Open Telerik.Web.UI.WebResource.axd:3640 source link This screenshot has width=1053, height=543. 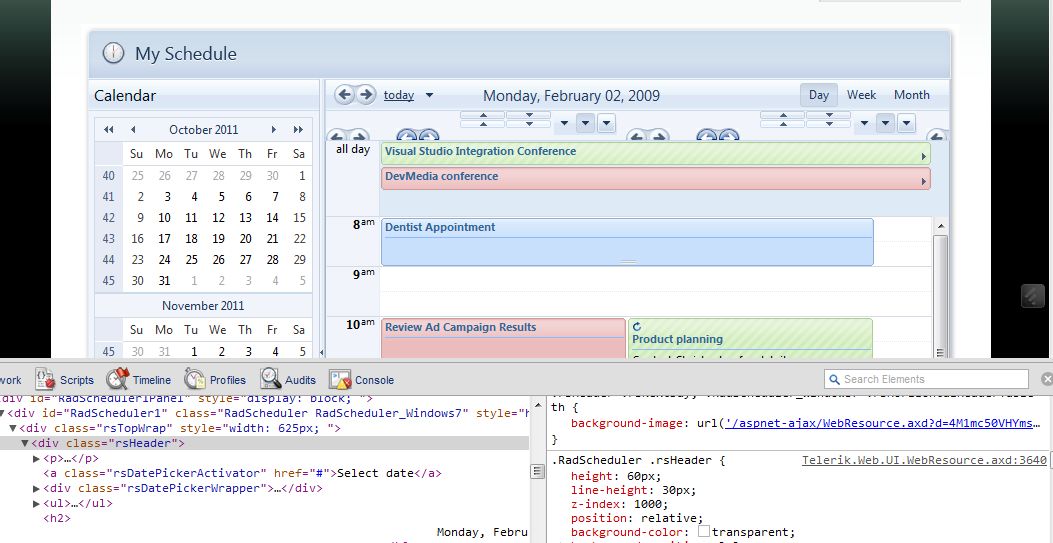click(924, 460)
